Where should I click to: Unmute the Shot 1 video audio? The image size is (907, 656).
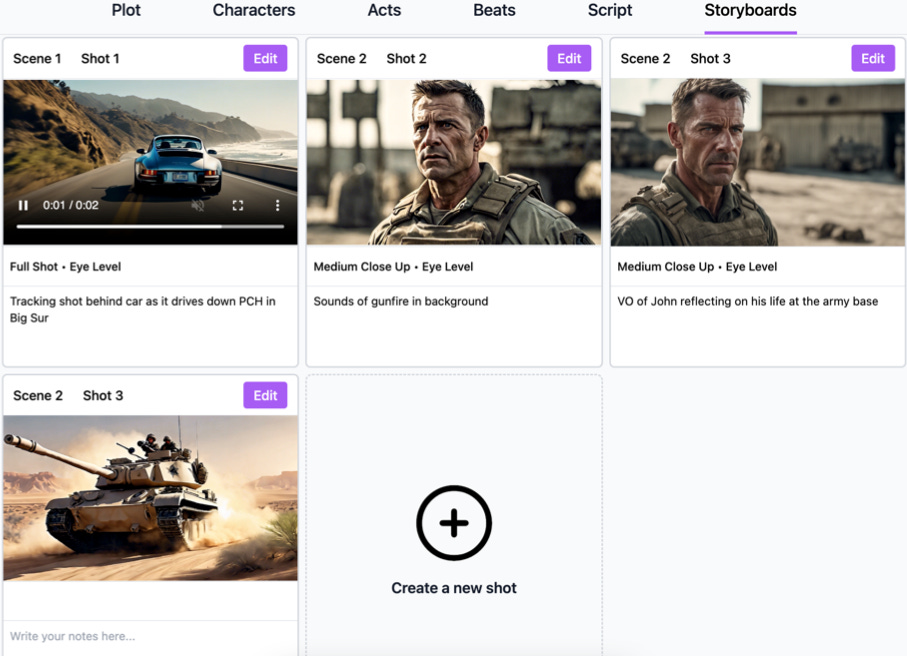point(198,205)
